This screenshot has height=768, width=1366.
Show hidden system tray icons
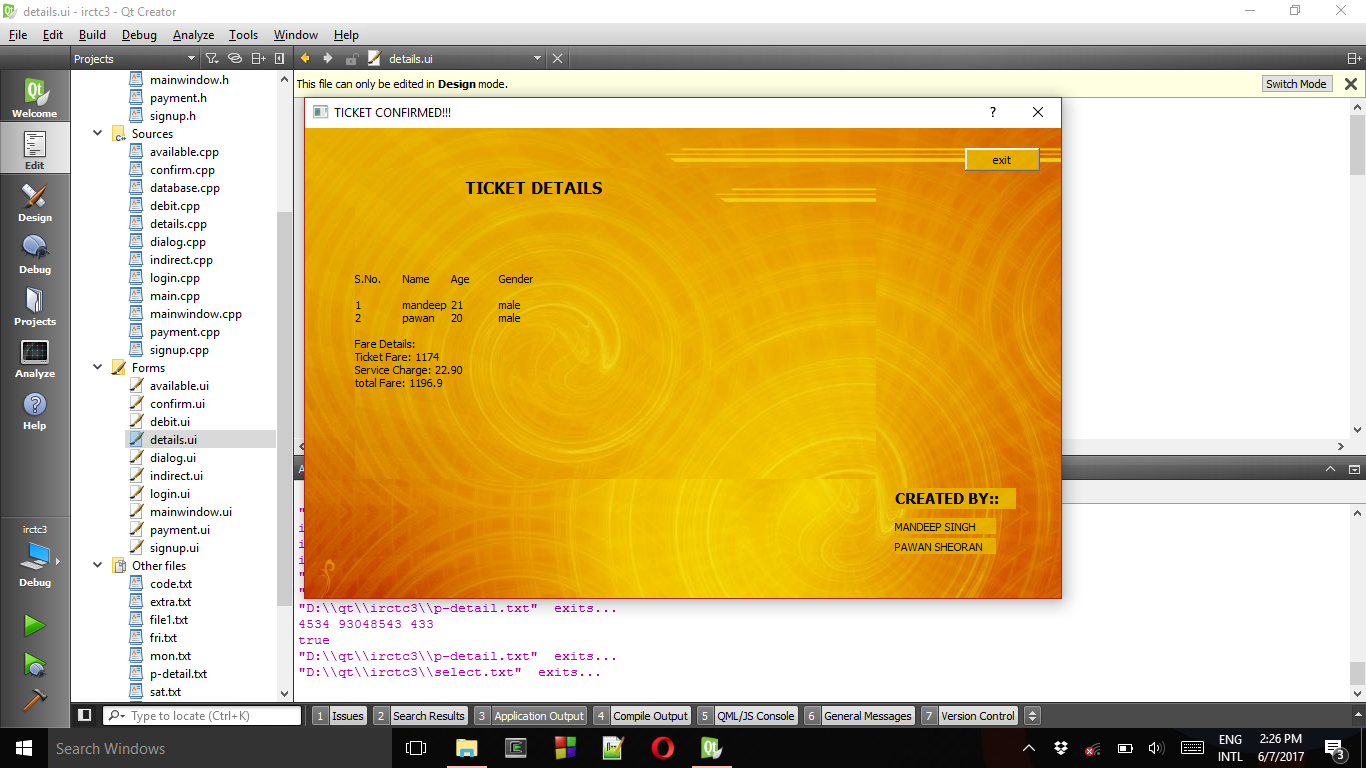[x=1028, y=748]
